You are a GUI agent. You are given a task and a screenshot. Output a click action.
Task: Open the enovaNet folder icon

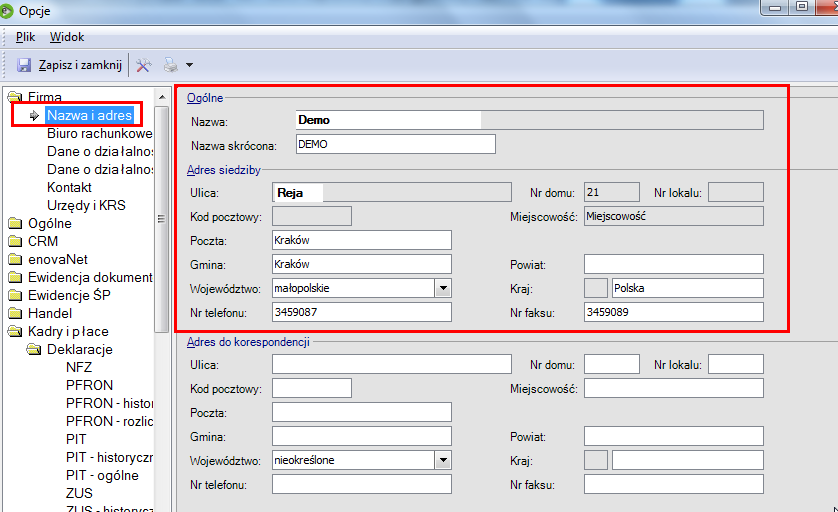click(x=15, y=259)
